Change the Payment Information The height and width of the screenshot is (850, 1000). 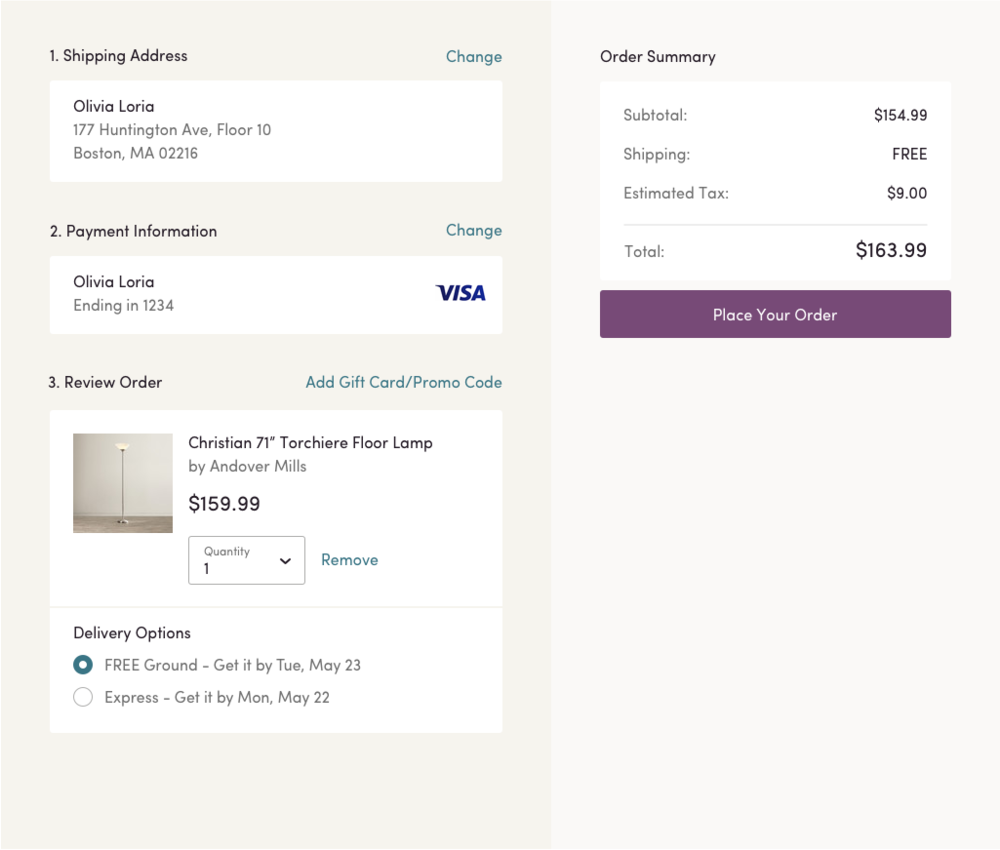click(474, 230)
